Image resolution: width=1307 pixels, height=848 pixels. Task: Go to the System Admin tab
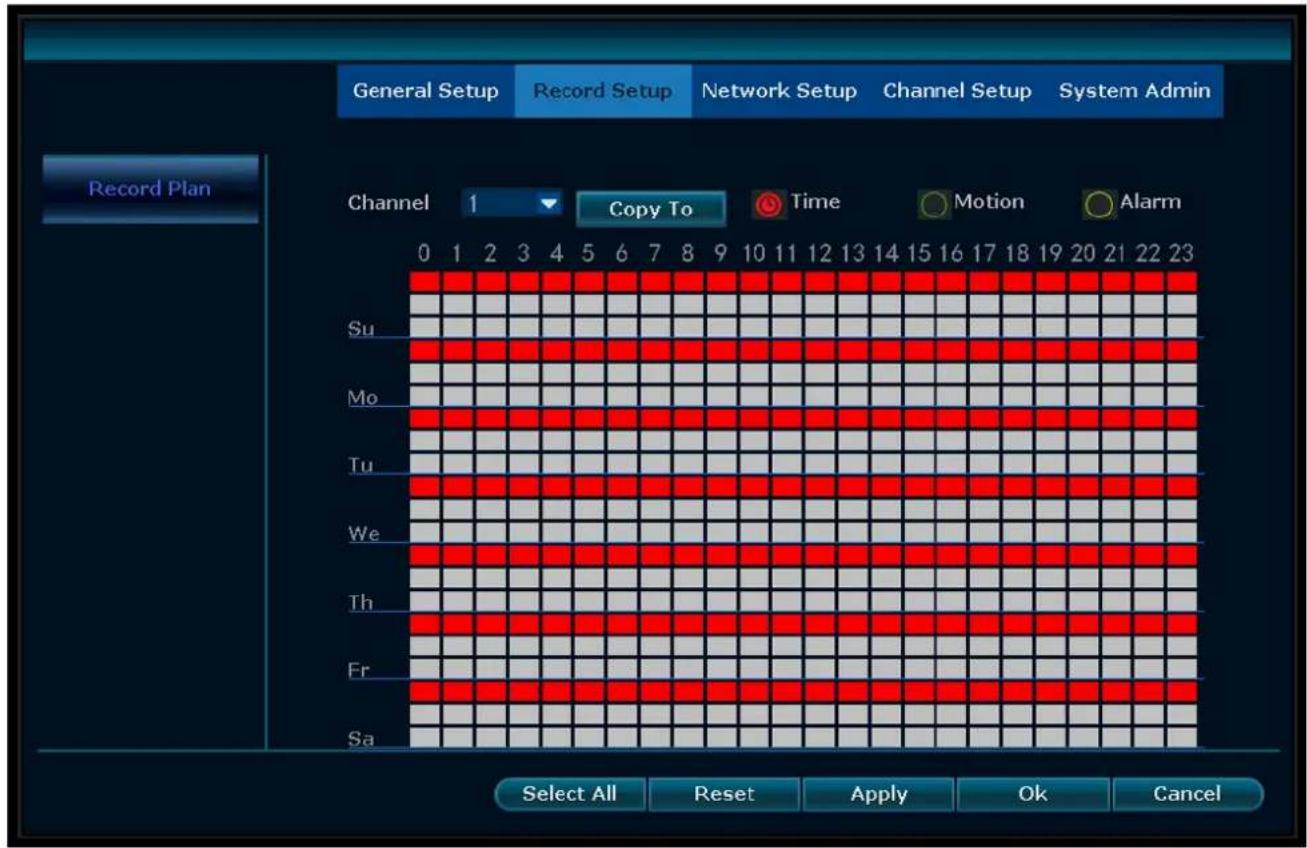click(x=1134, y=92)
